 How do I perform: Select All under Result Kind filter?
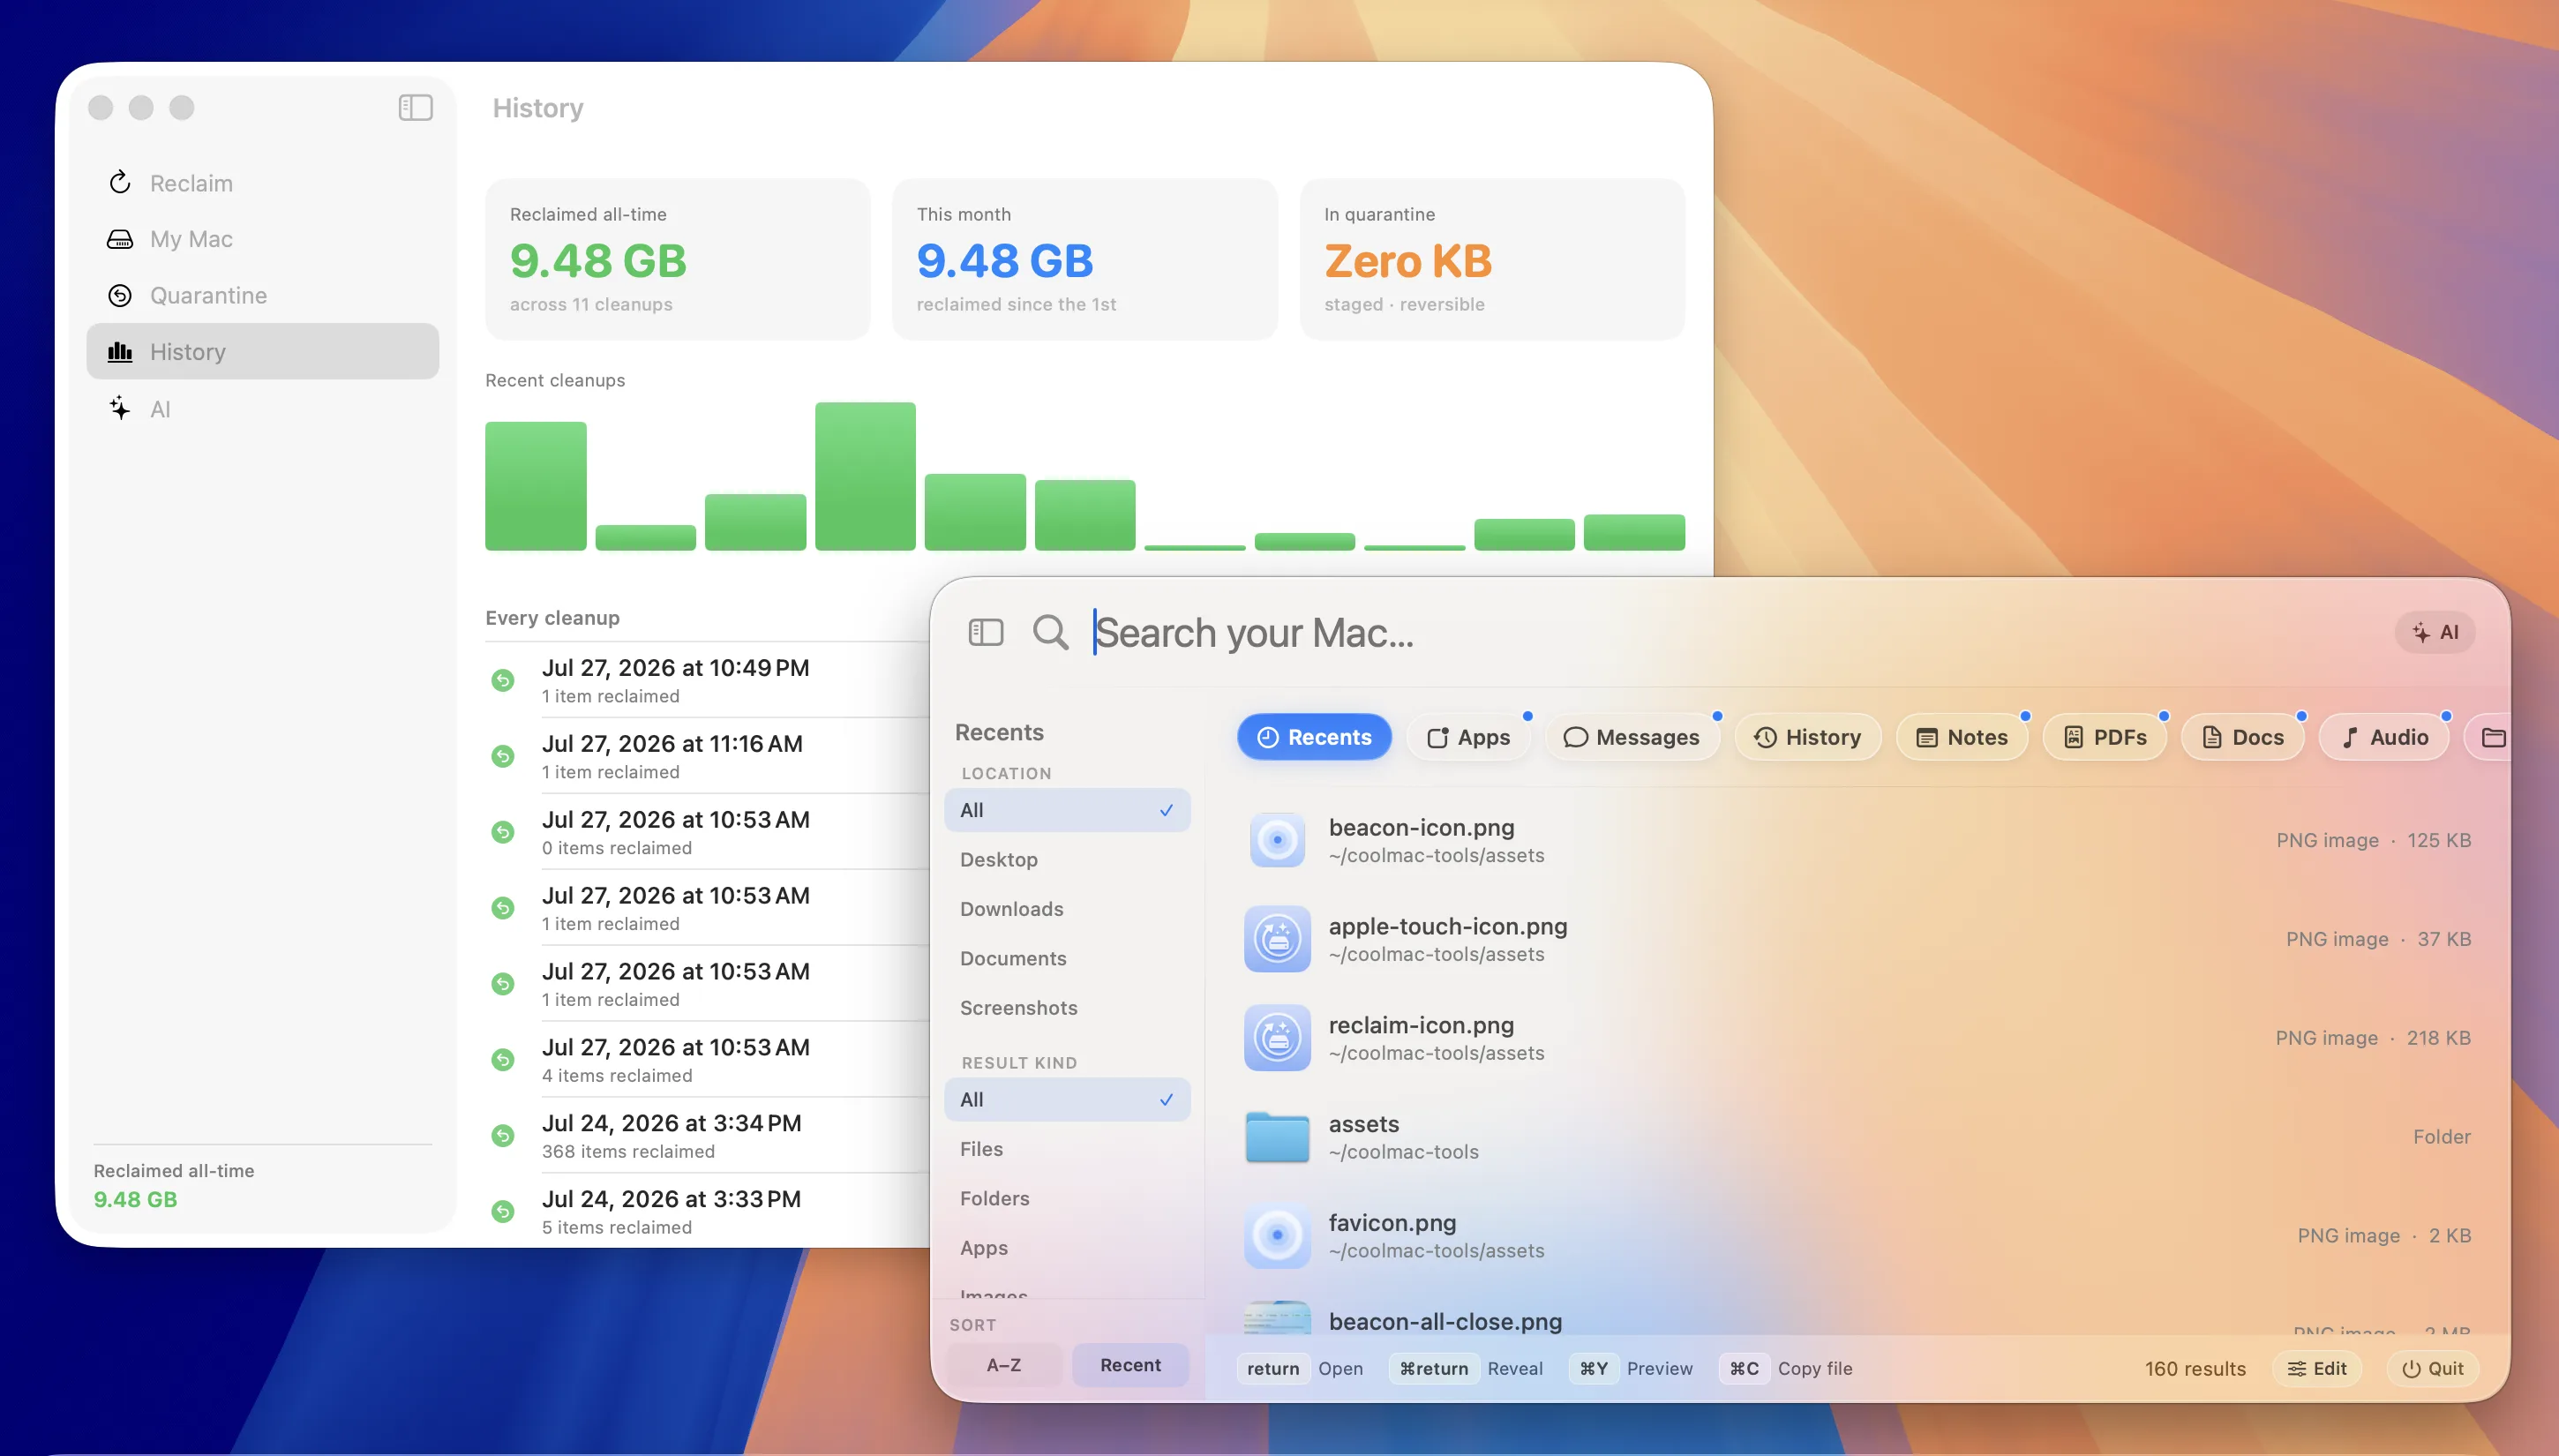pyautogui.click(x=1067, y=1099)
